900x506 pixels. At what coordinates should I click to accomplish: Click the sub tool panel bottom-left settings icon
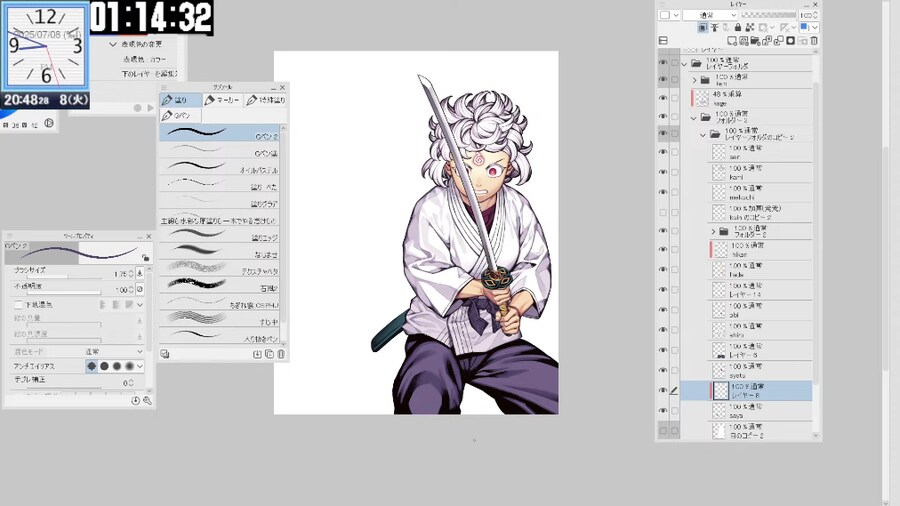pos(165,354)
